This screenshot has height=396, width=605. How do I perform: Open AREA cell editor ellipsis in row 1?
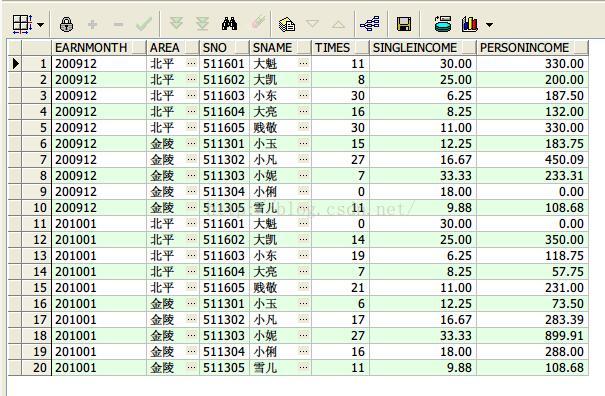(x=191, y=63)
